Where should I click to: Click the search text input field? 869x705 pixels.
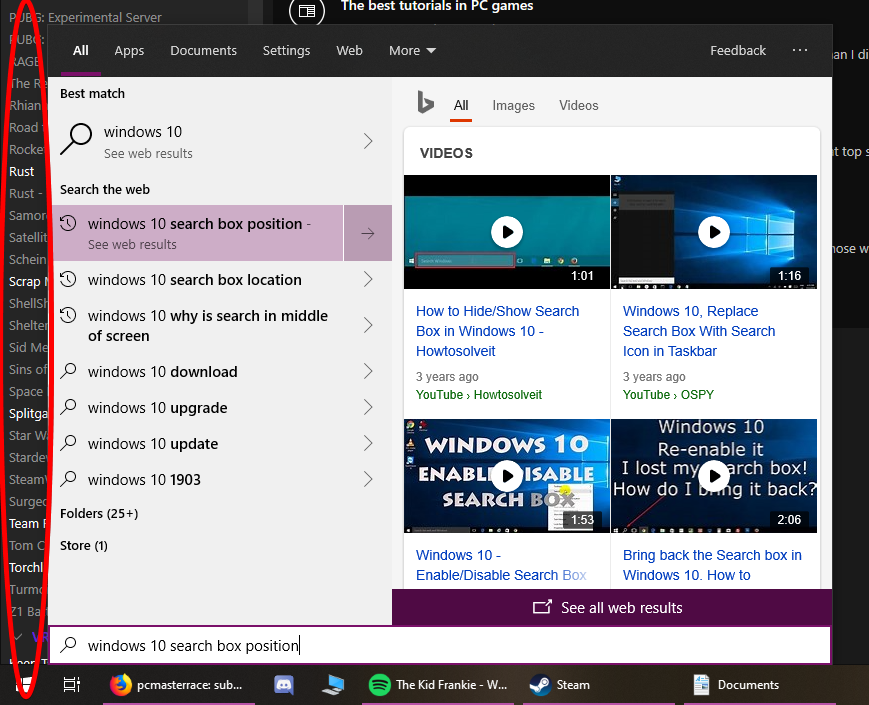[x=441, y=645]
